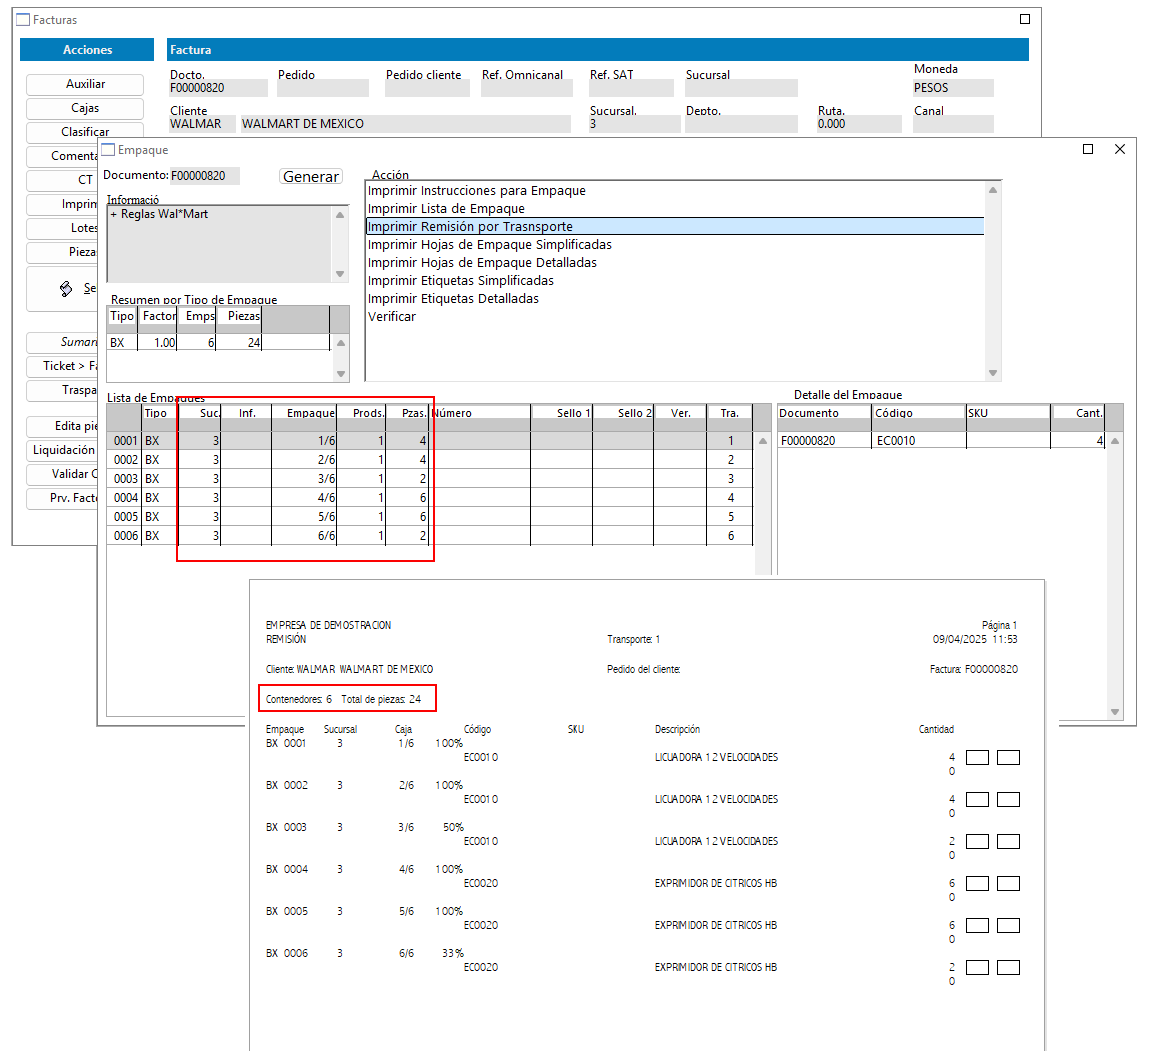
Task: Select Imprimir Hojas de Empaque Simplificadas
Action: [x=675, y=244]
